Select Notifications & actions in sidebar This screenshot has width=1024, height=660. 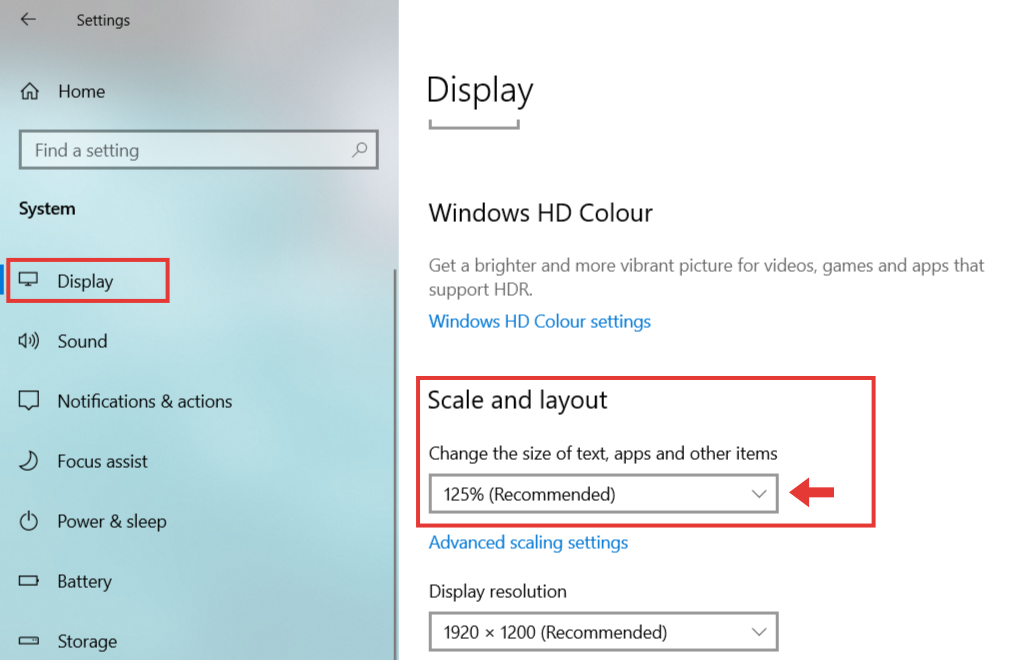click(x=145, y=401)
